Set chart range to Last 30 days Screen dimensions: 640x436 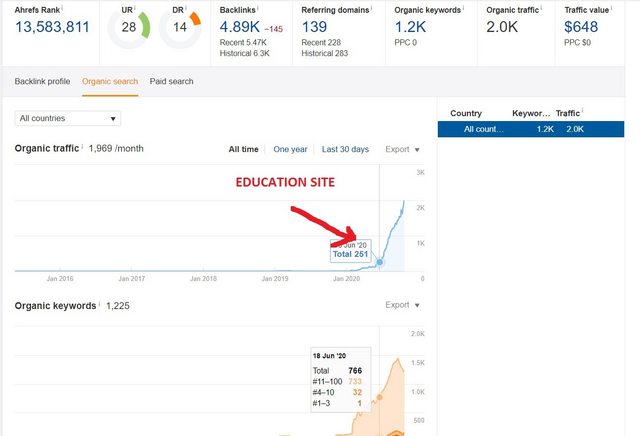click(x=345, y=149)
